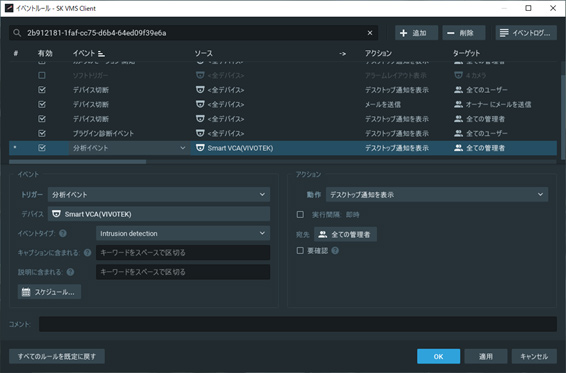Image resolution: width=566 pixels, height=373 pixels.
Task: Toggle checkbox of デバイス切断 rule sending メール
Action: (x=42, y=104)
